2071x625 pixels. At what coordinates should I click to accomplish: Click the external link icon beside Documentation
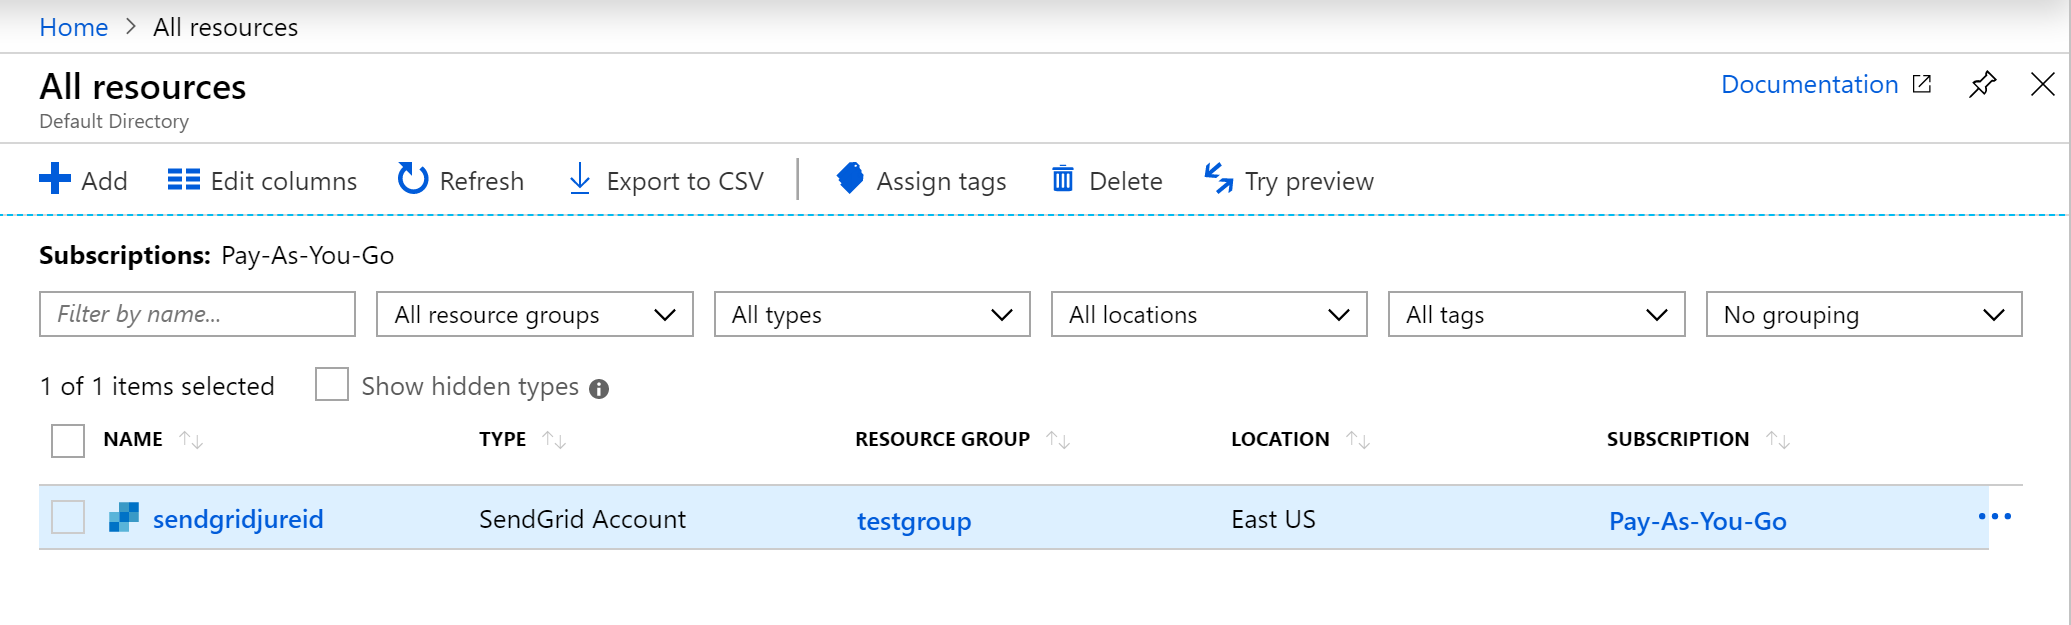click(x=1922, y=84)
